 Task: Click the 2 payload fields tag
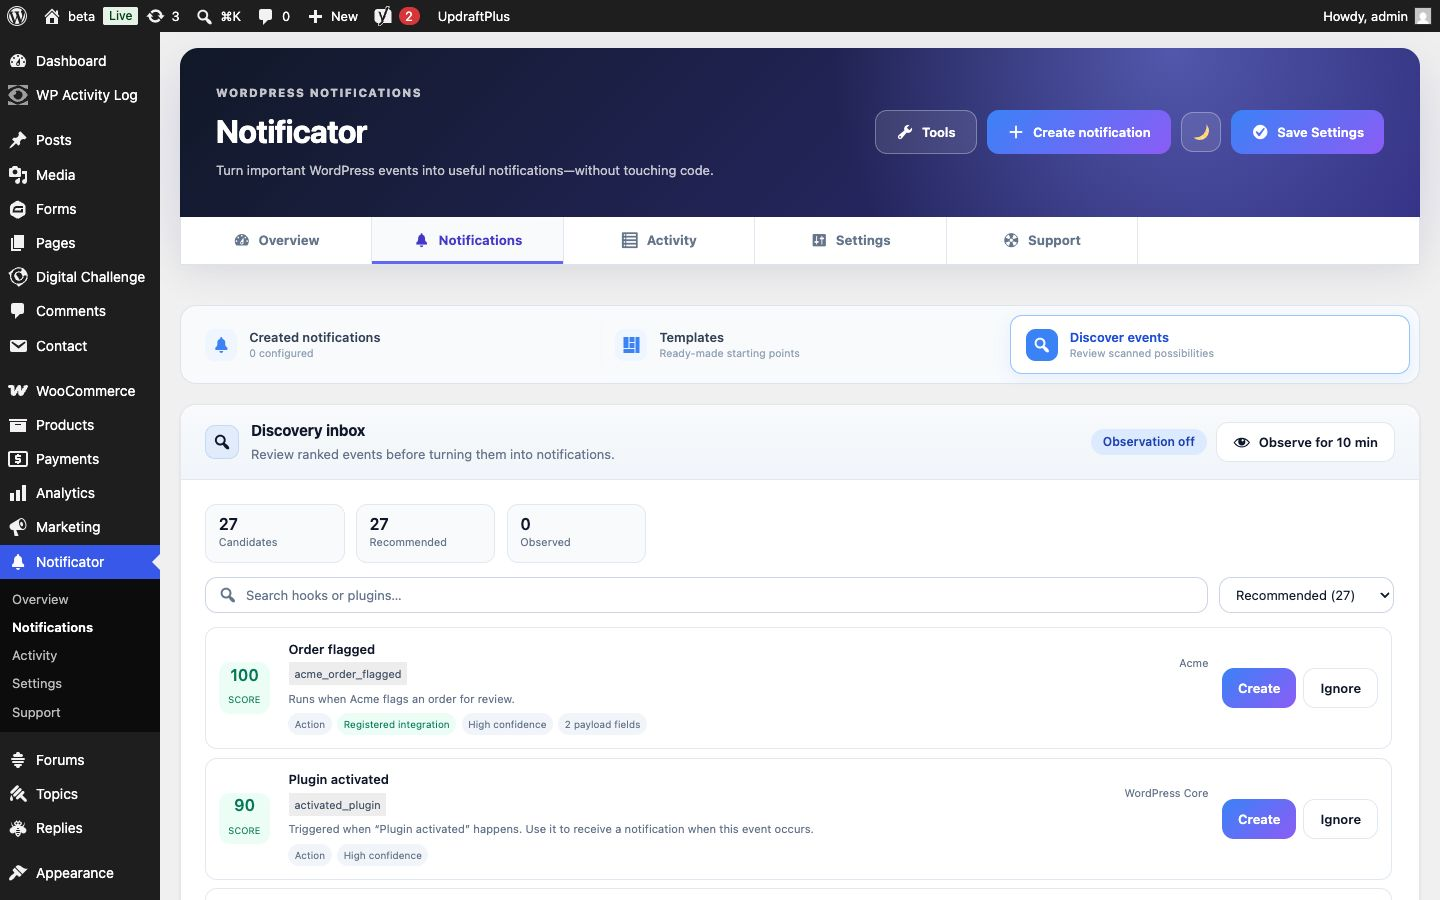click(602, 724)
